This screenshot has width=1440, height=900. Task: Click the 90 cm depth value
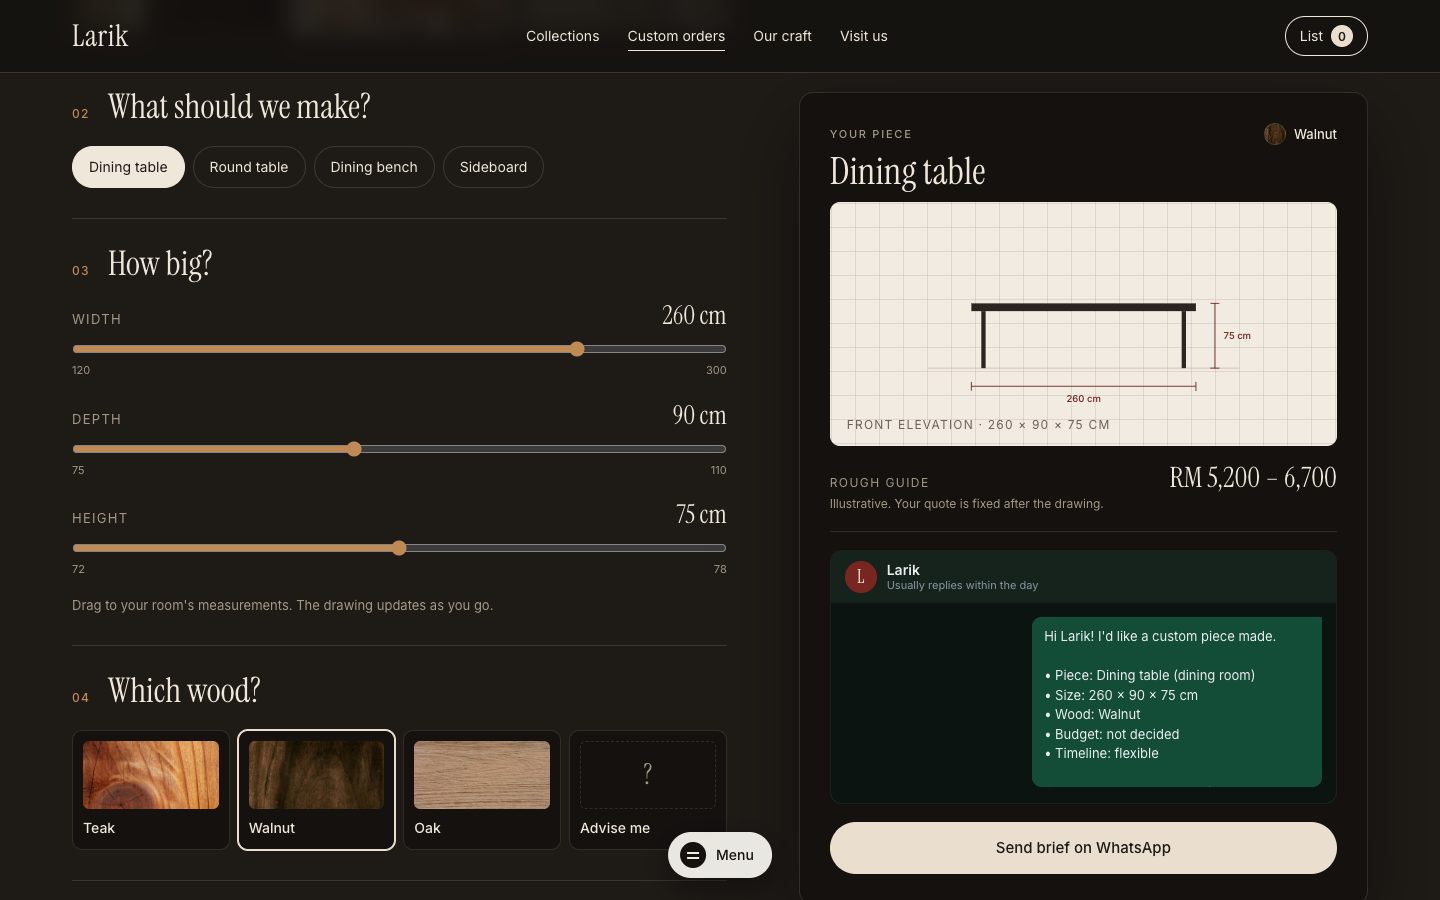point(699,416)
